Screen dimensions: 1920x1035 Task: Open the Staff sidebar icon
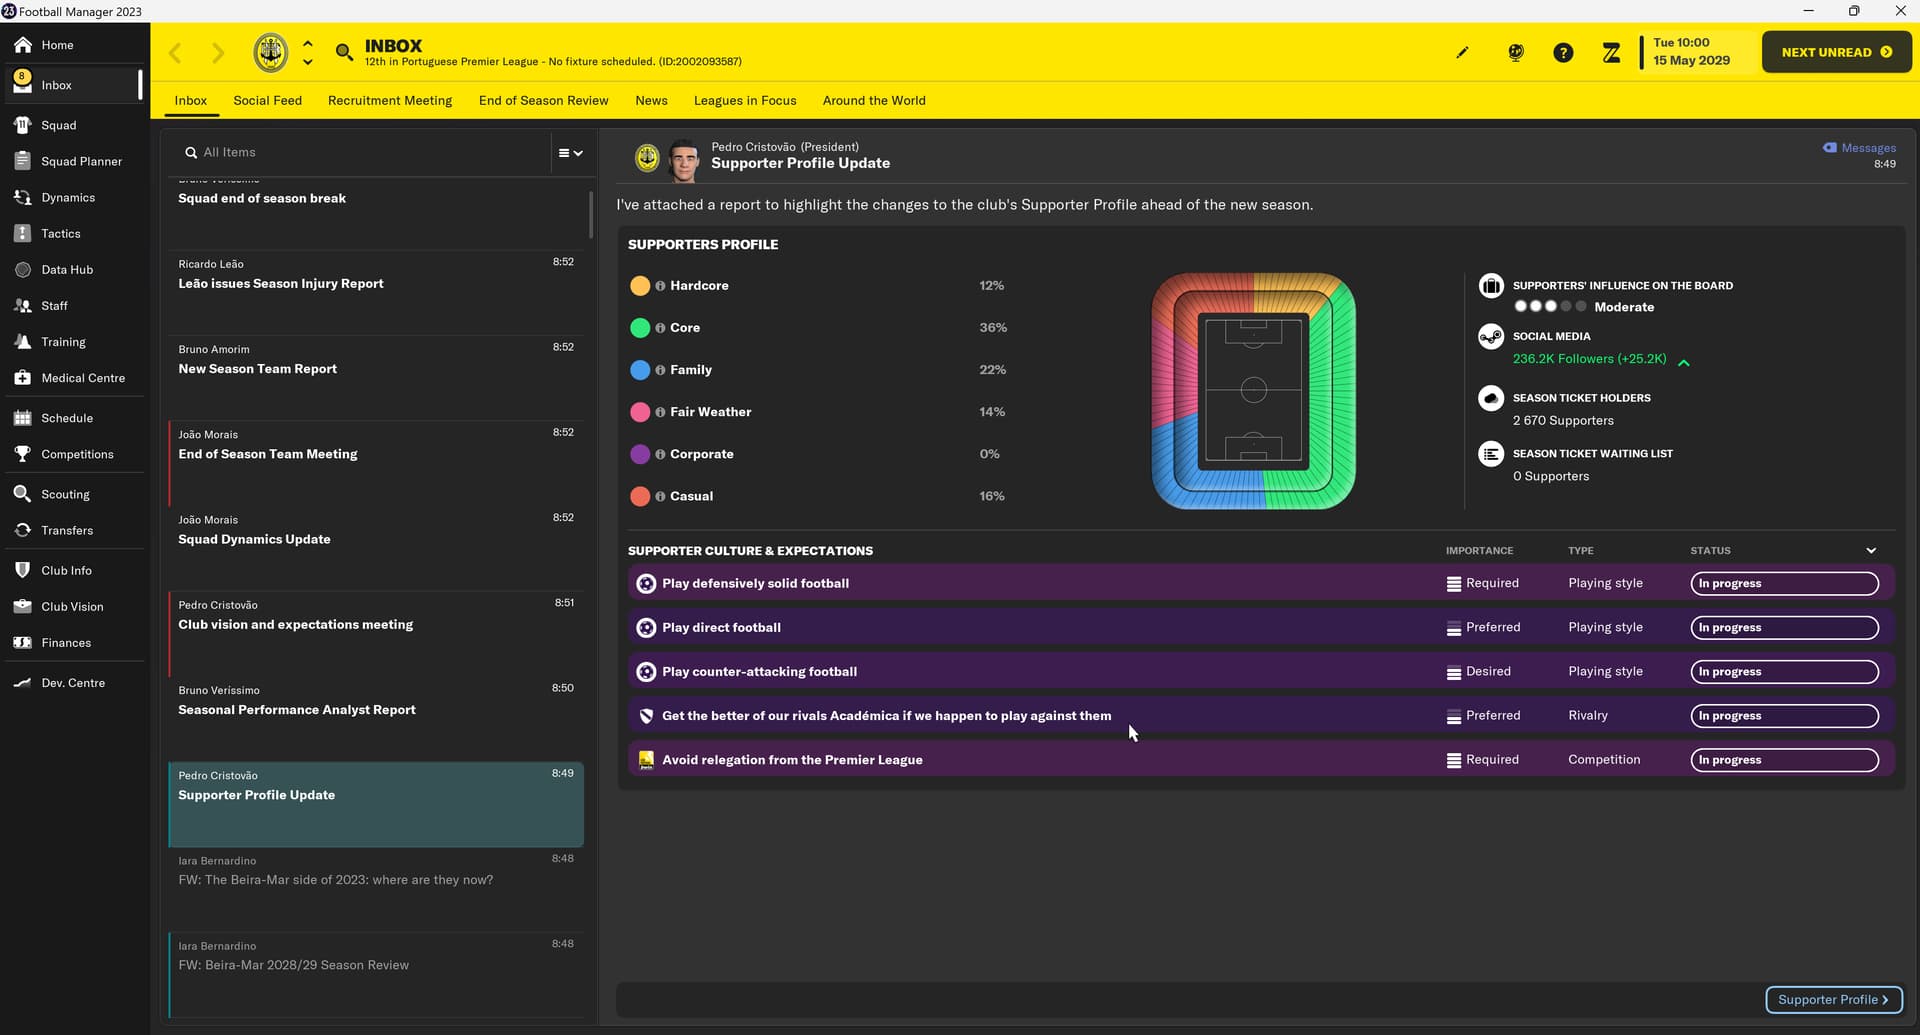[x=22, y=306]
